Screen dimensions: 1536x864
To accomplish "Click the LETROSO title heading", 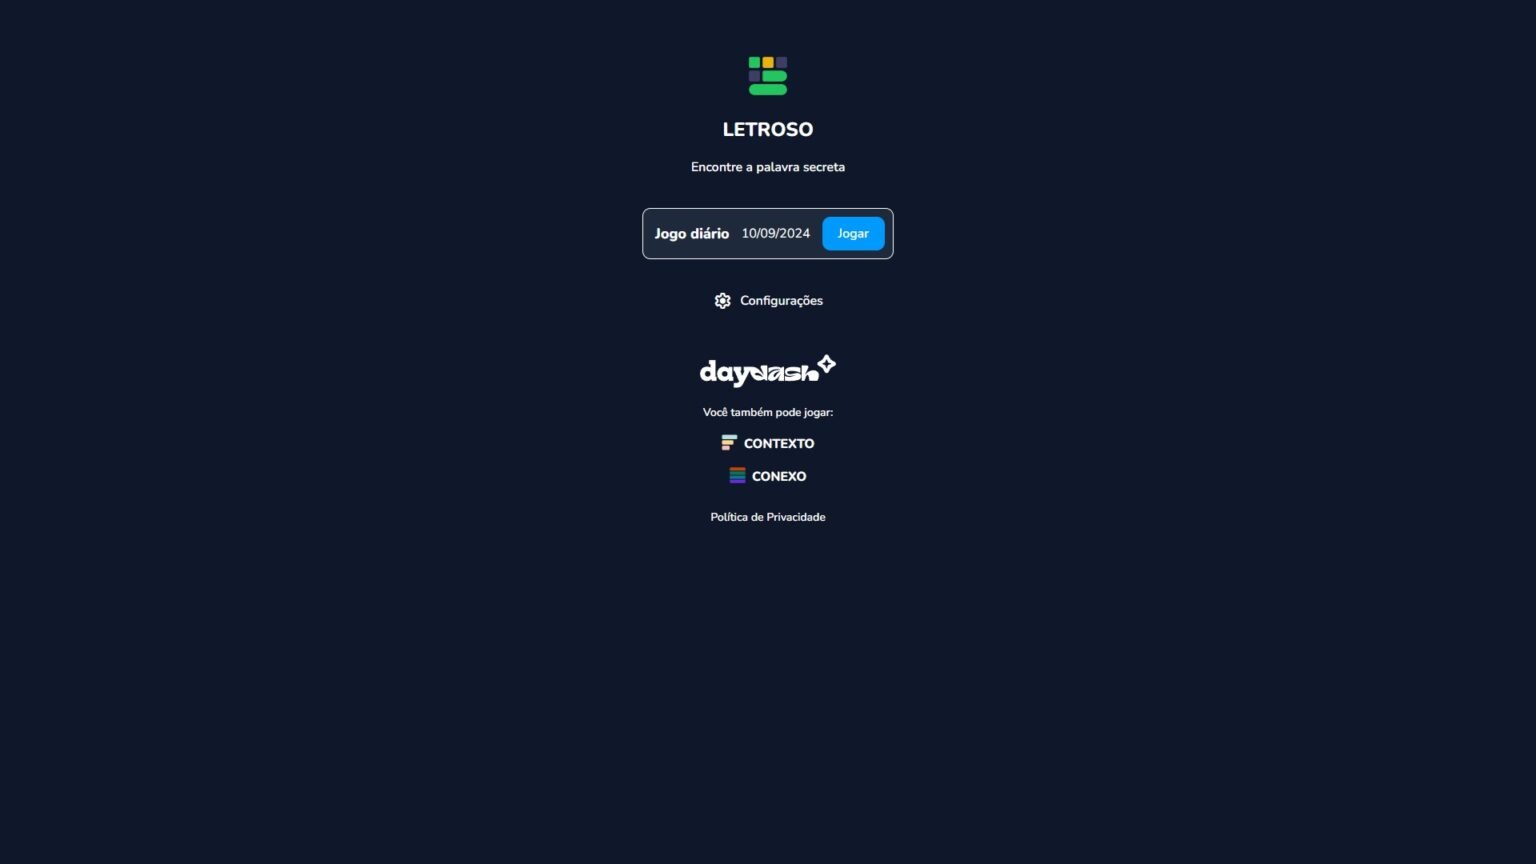I will click(768, 129).
